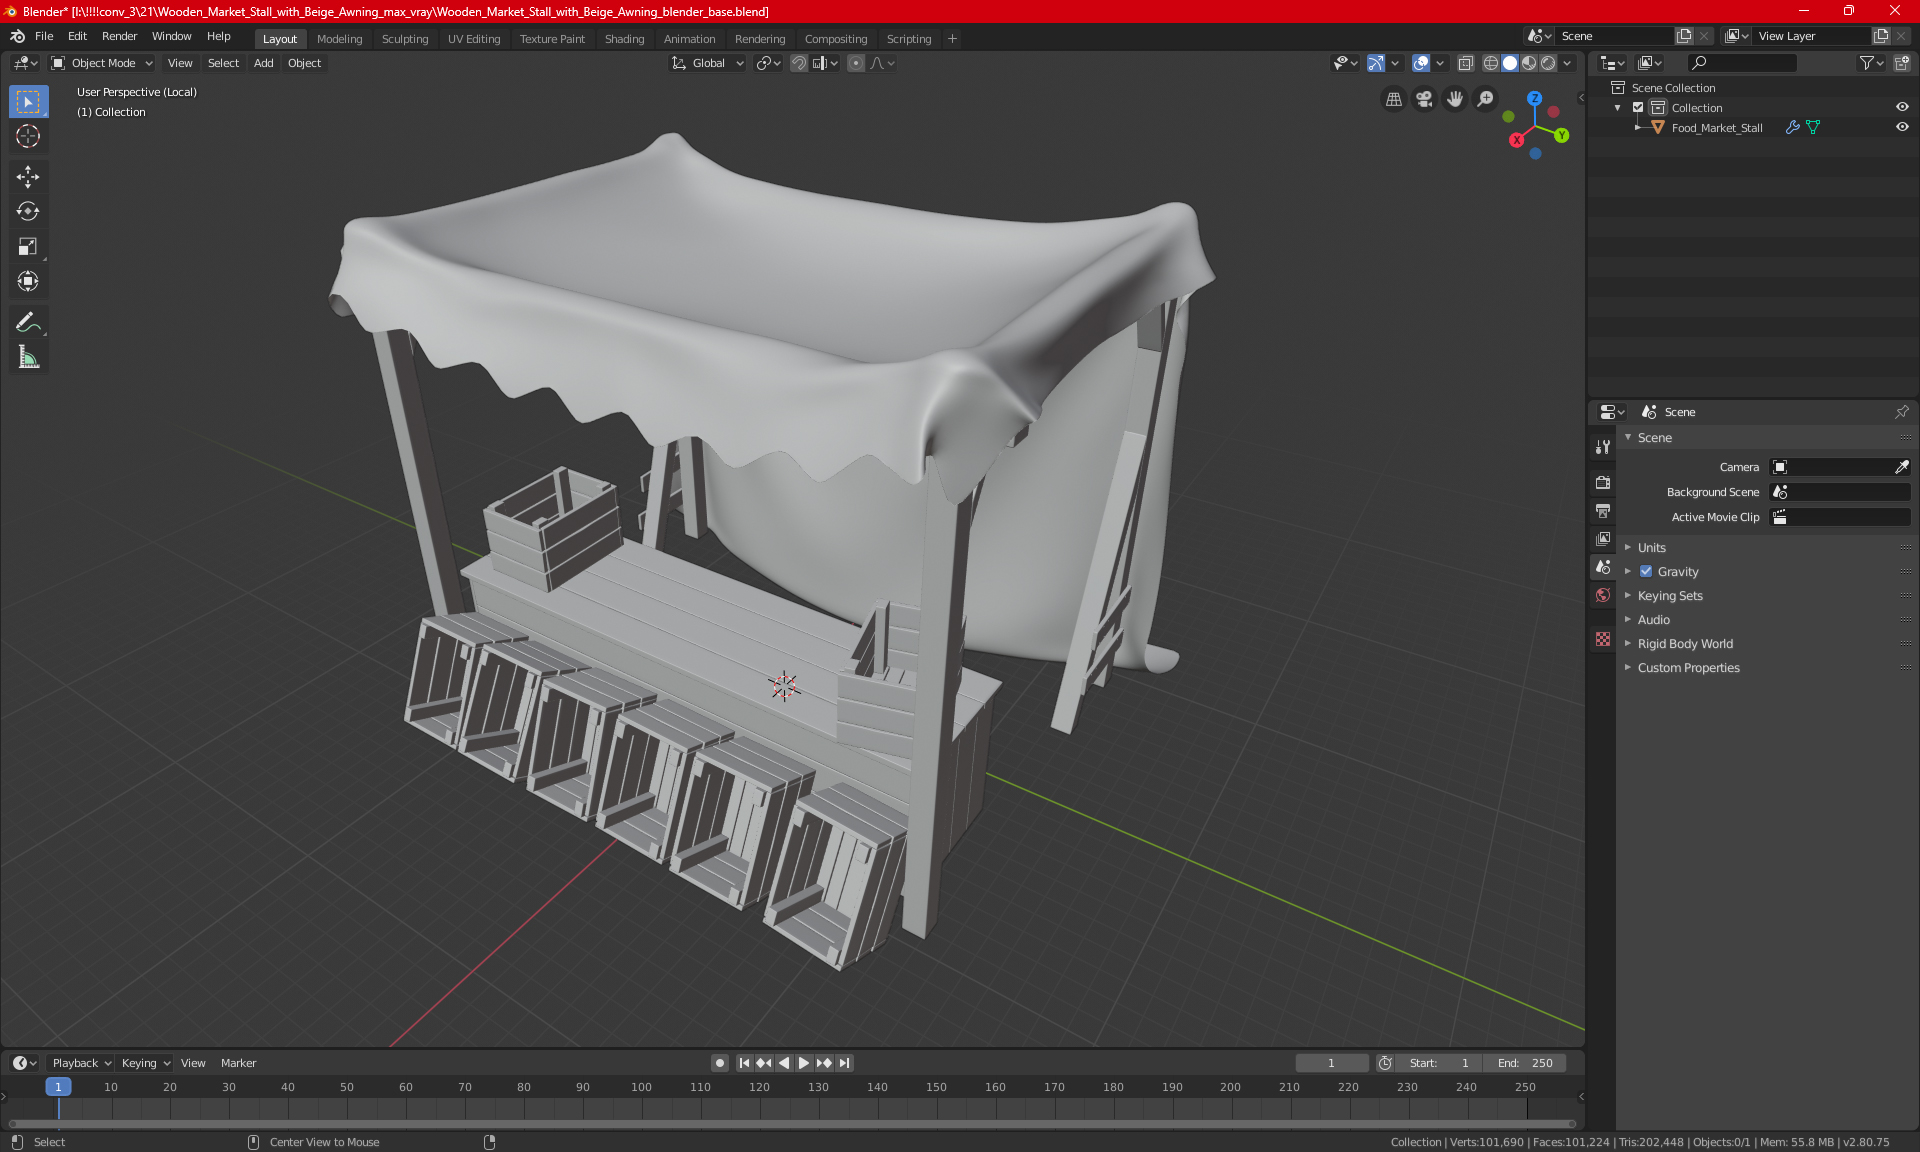Jump to the timeline start frame
1920x1152 pixels.
click(744, 1063)
